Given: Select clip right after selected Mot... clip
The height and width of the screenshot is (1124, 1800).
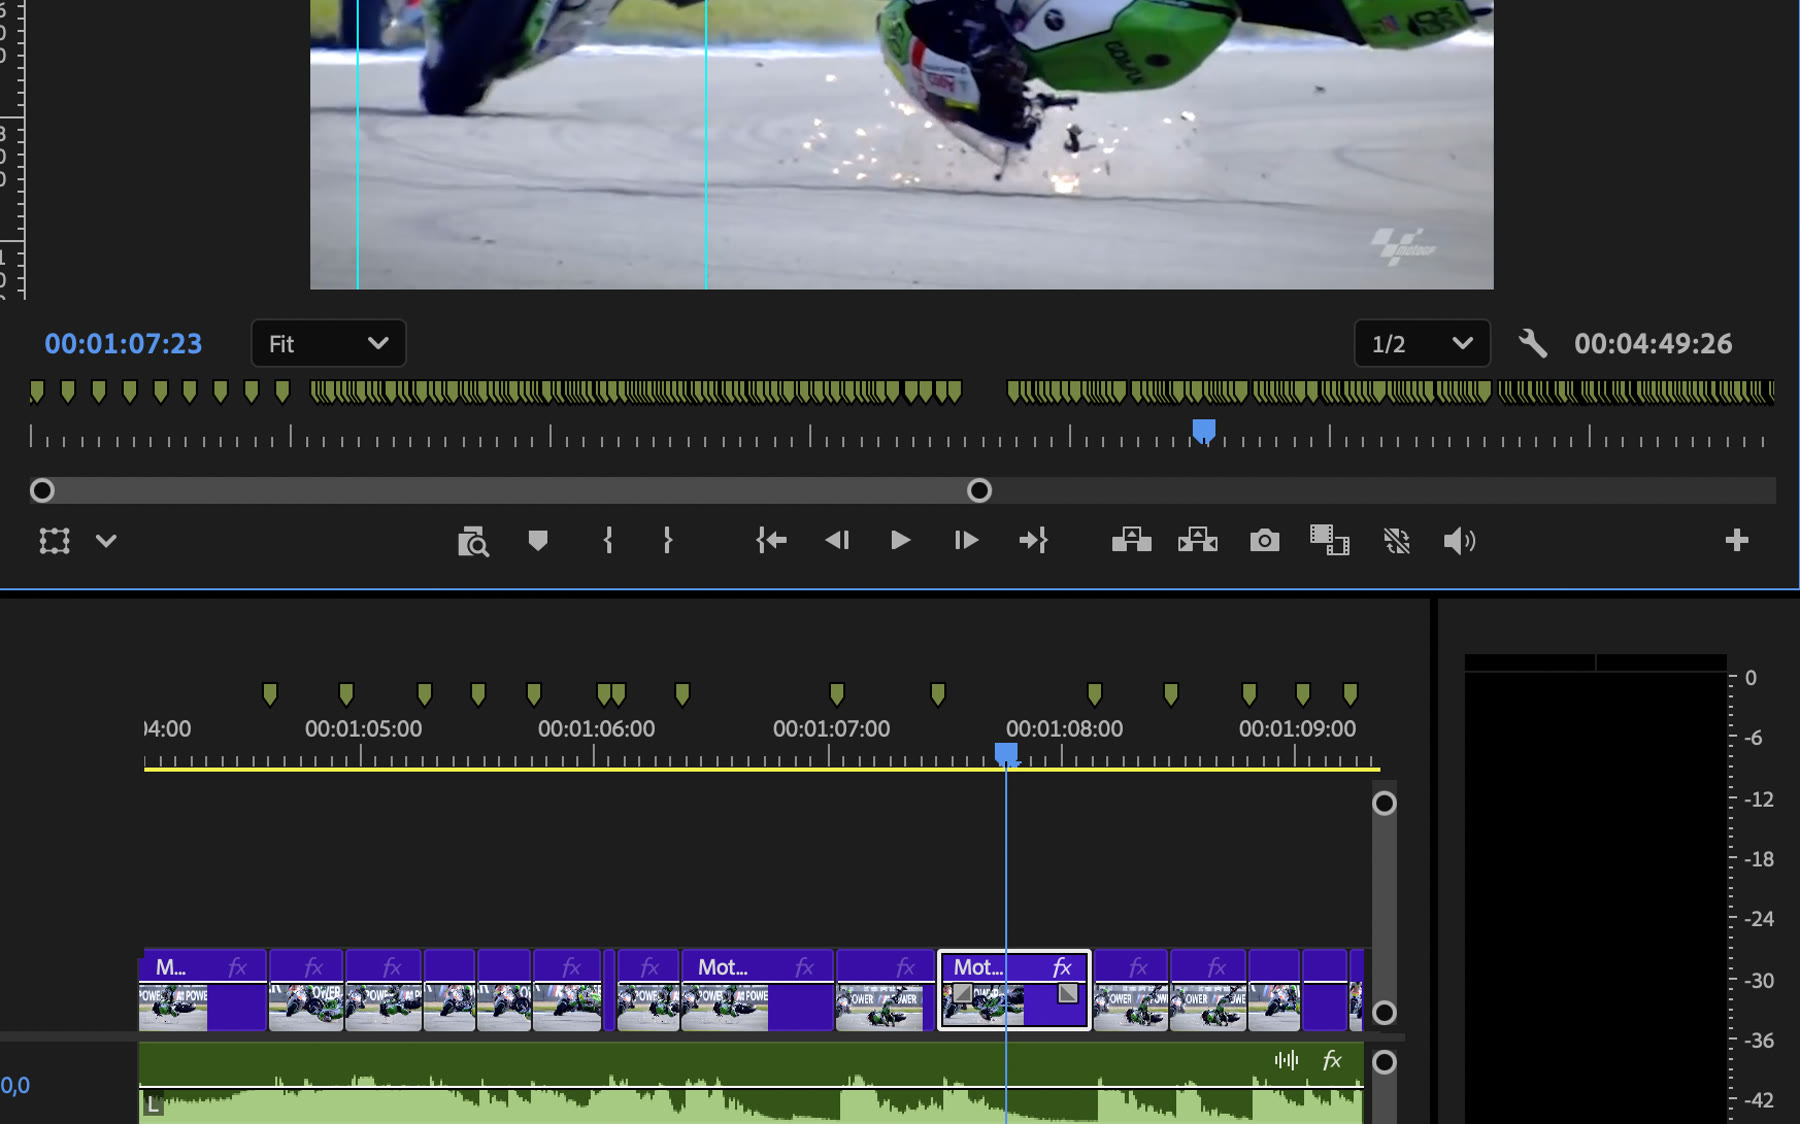Looking at the screenshot, I should pos(1130,990).
